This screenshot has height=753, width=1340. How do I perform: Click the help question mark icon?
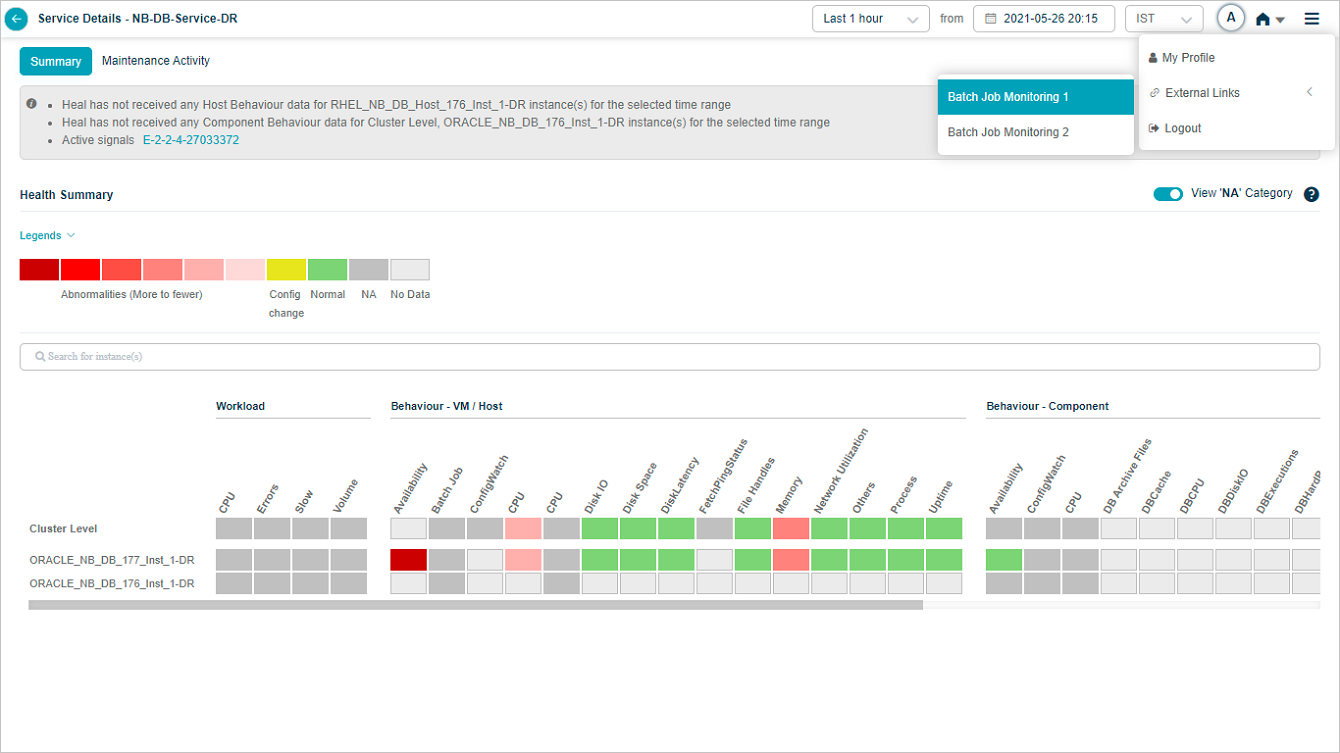pos(1311,195)
